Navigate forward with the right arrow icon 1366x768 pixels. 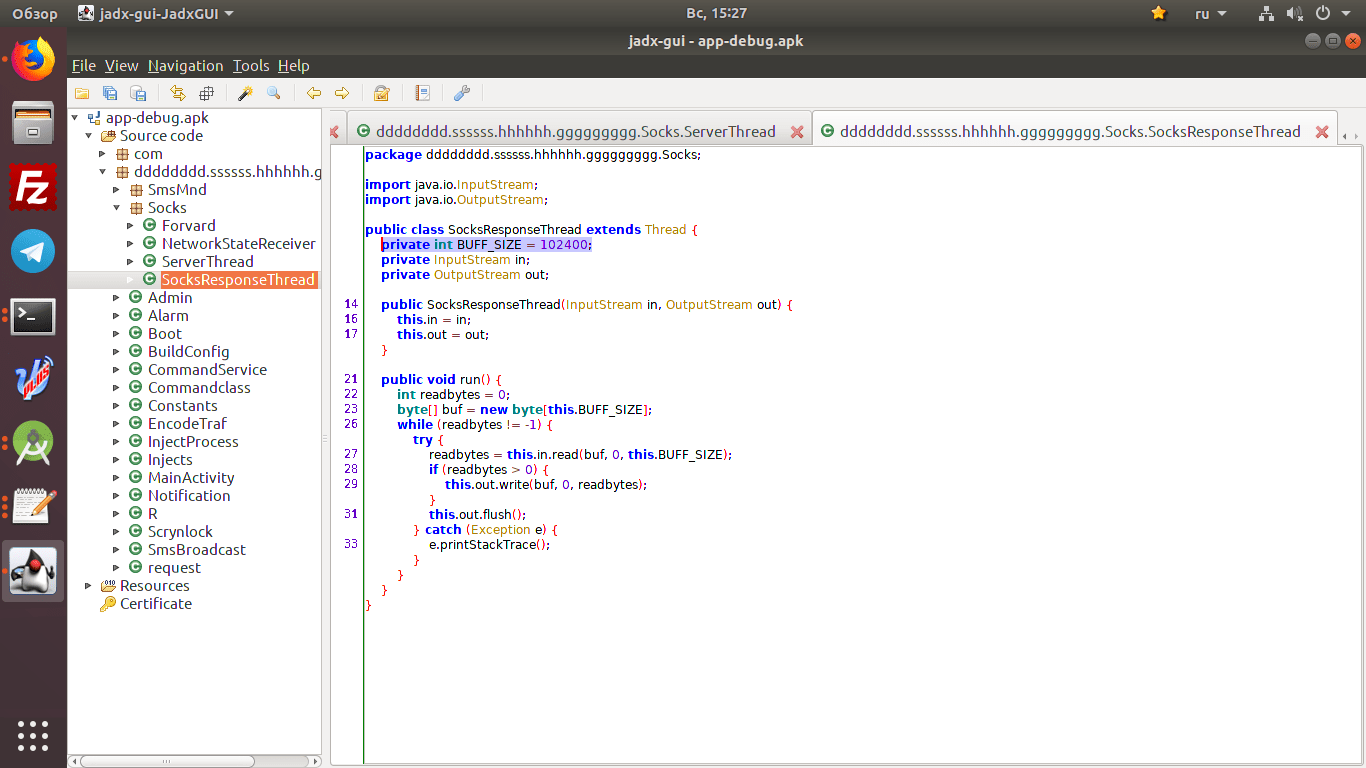click(342, 93)
